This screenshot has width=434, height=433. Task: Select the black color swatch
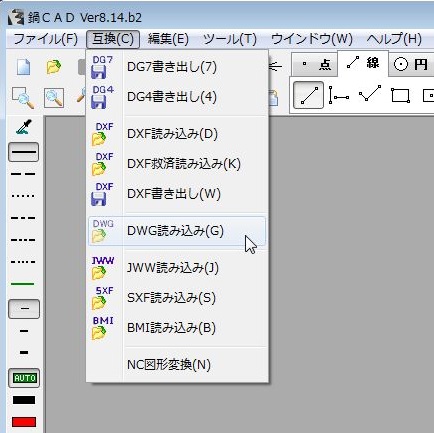click(x=24, y=400)
